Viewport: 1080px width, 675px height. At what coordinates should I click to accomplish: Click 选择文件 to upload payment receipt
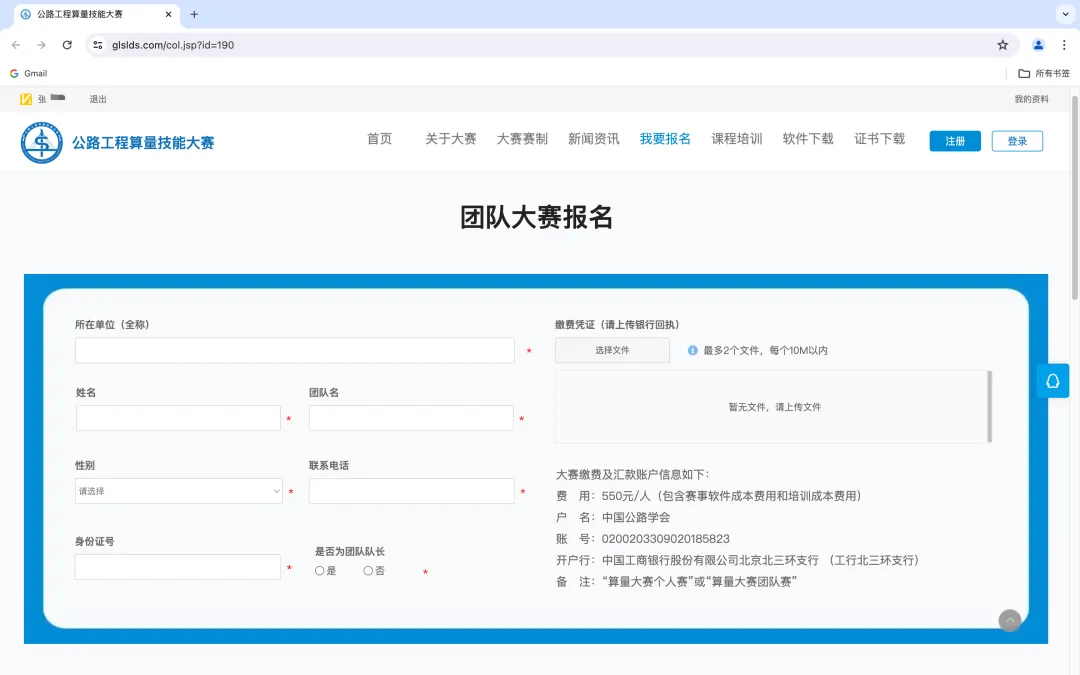pyautogui.click(x=612, y=350)
